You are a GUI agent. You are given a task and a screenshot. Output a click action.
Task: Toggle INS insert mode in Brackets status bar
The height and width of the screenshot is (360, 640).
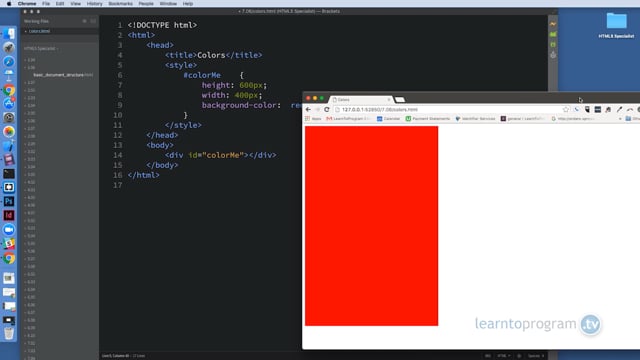pyautogui.click(x=488, y=356)
